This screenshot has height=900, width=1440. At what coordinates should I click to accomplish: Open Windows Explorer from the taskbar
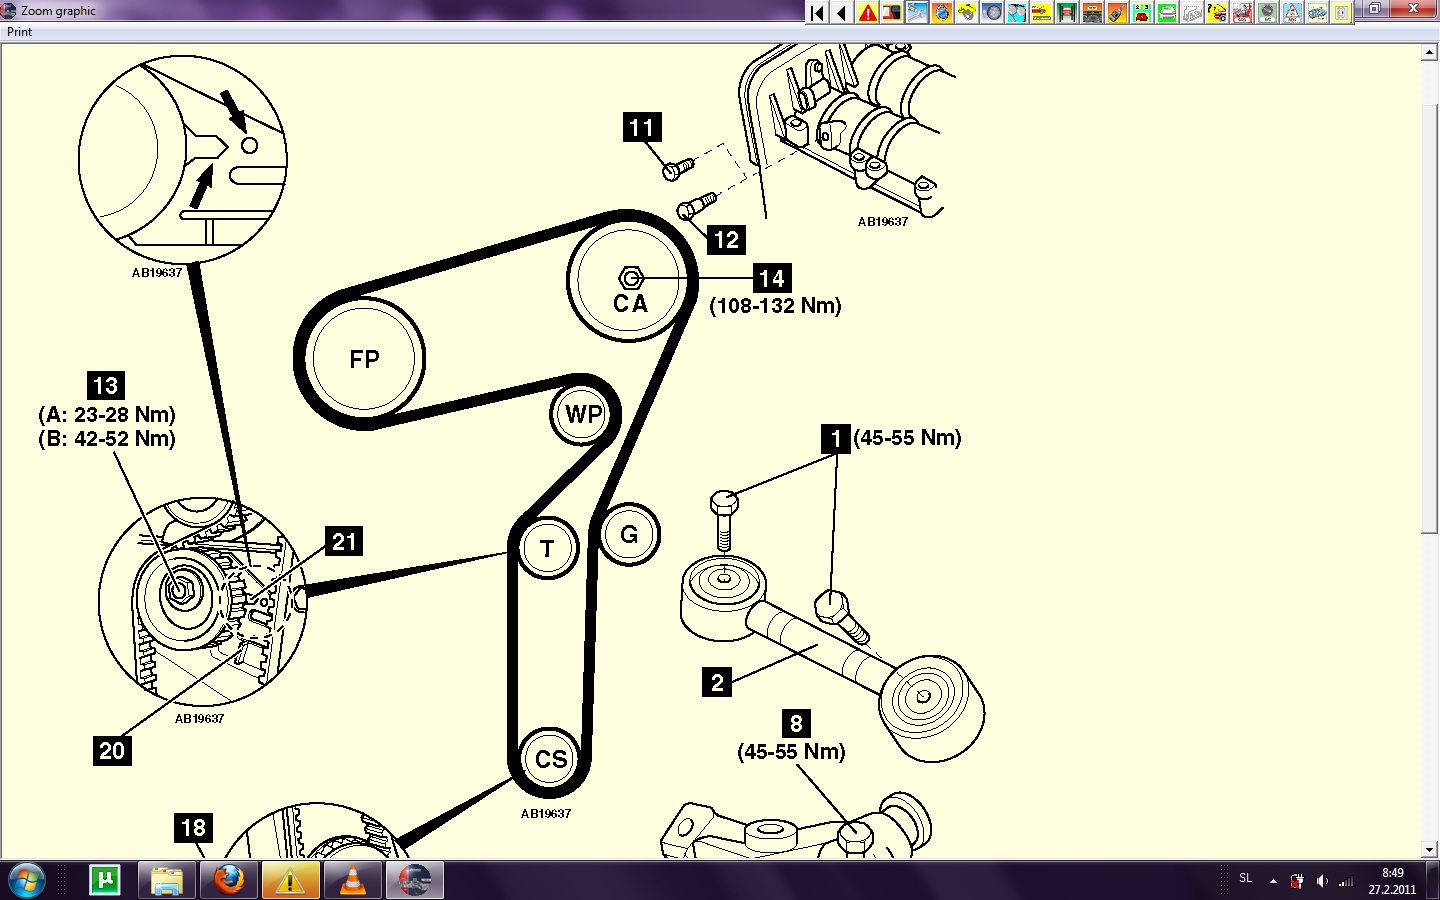(167, 880)
